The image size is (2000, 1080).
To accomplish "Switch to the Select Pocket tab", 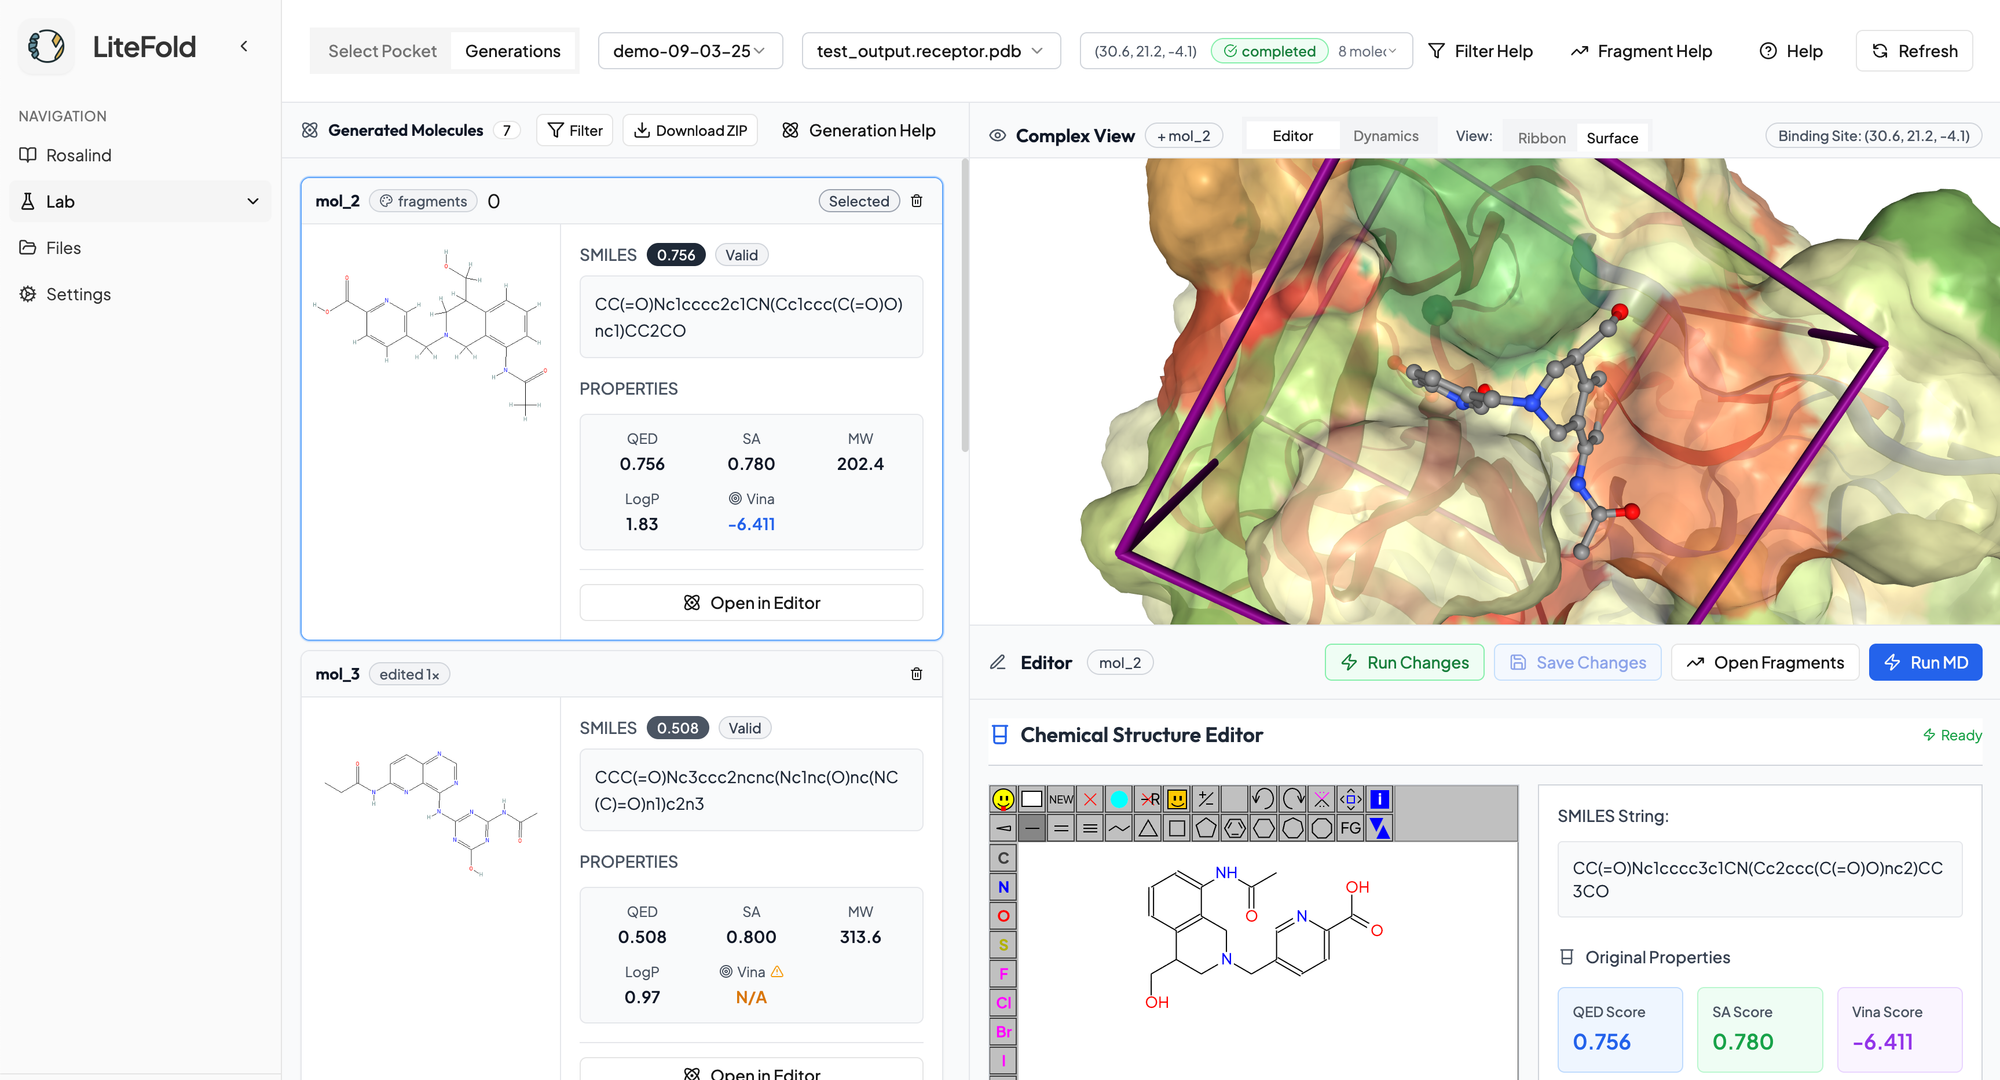I will point(381,50).
